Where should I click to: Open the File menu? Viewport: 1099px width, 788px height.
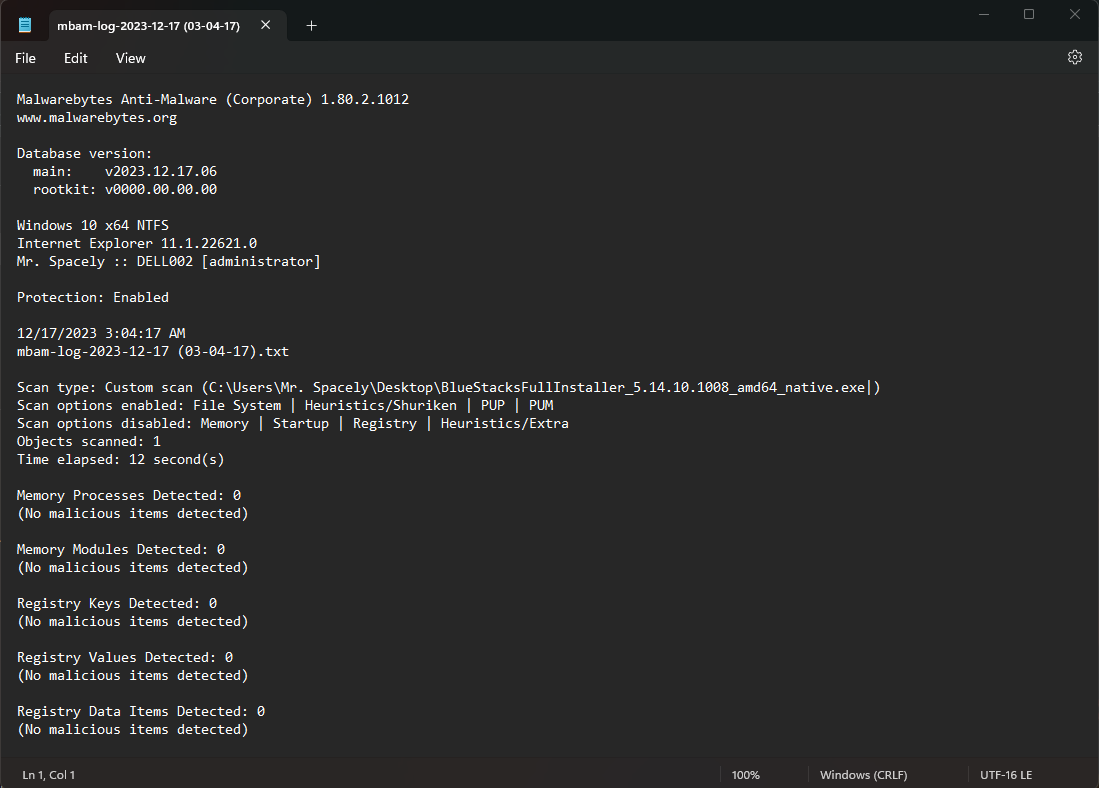(25, 58)
